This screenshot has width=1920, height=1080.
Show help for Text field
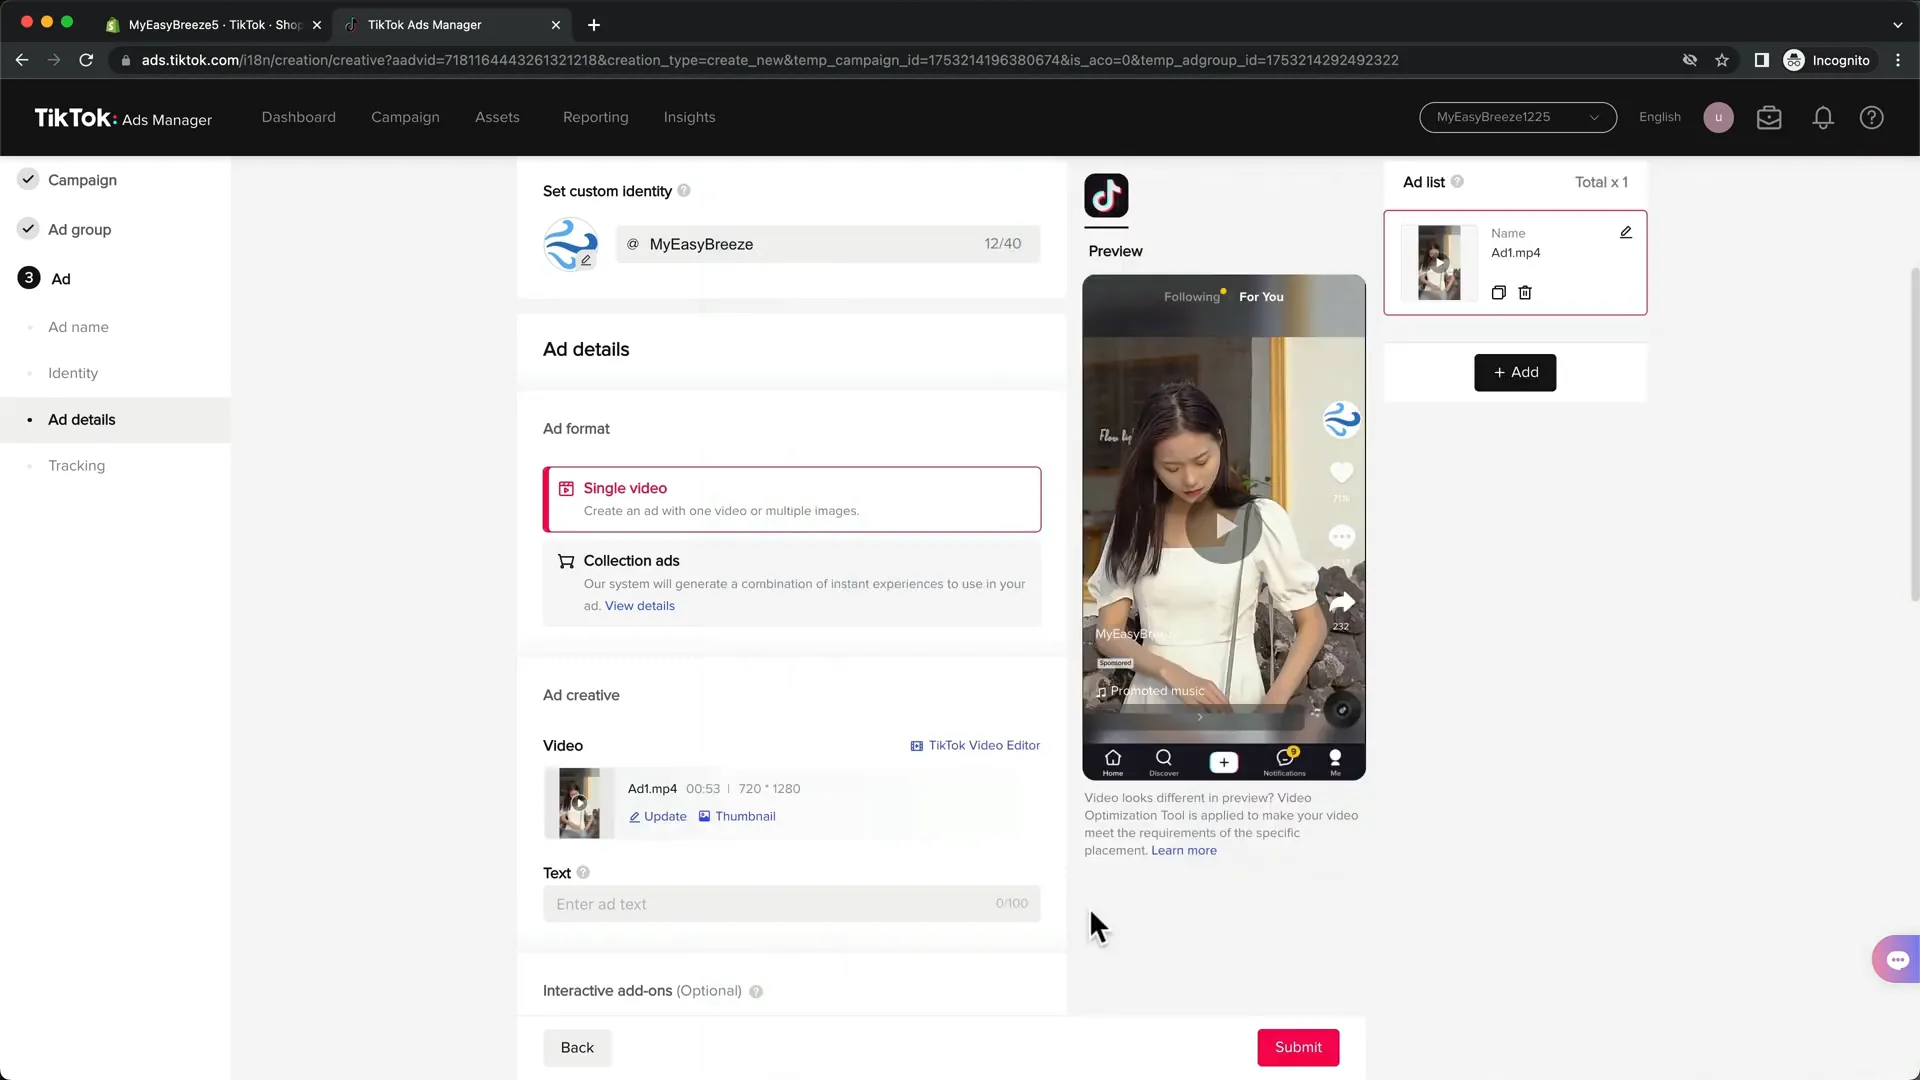pos(583,873)
